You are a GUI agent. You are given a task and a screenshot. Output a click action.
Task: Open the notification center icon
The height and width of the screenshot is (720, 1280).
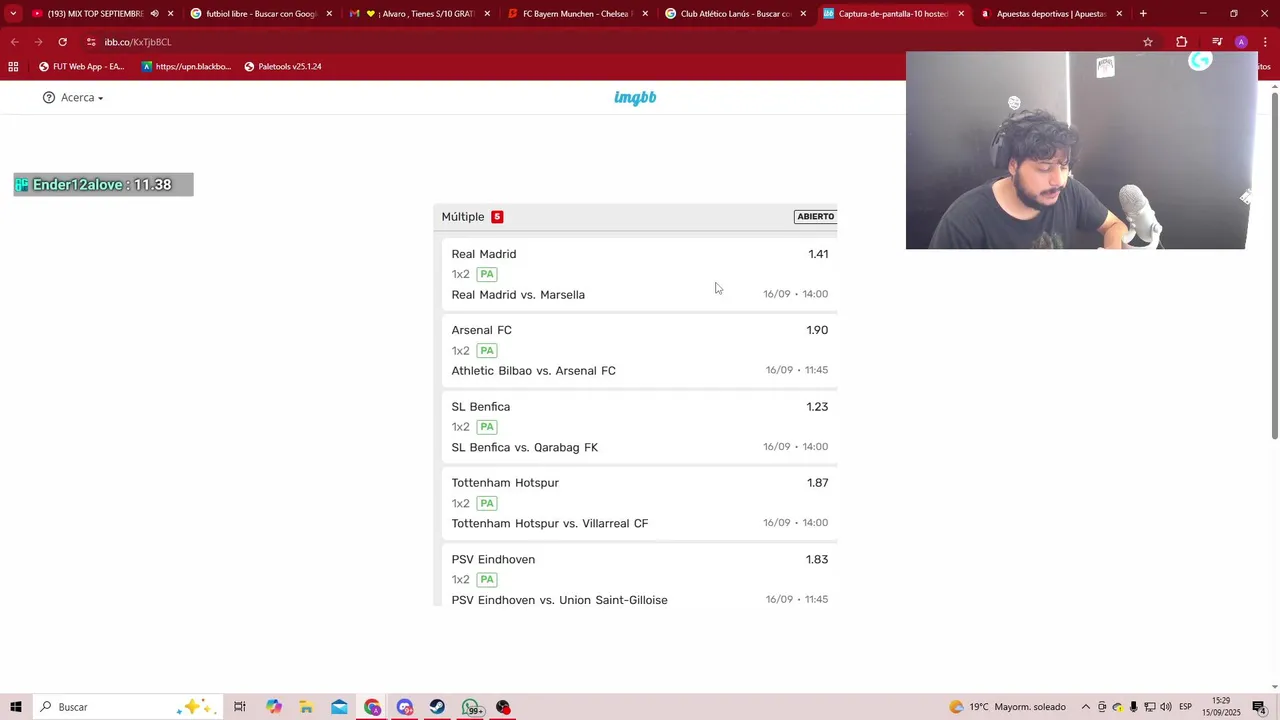click(1259, 707)
